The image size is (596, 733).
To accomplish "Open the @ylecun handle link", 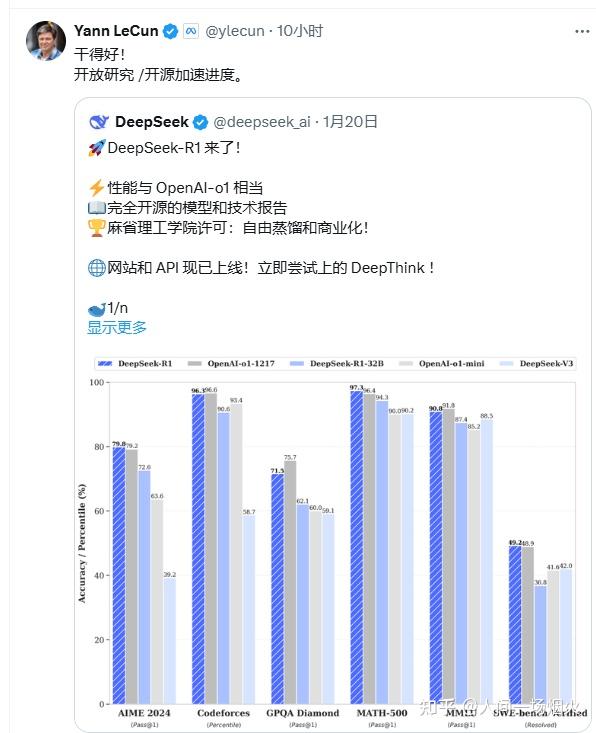I will coord(235,31).
